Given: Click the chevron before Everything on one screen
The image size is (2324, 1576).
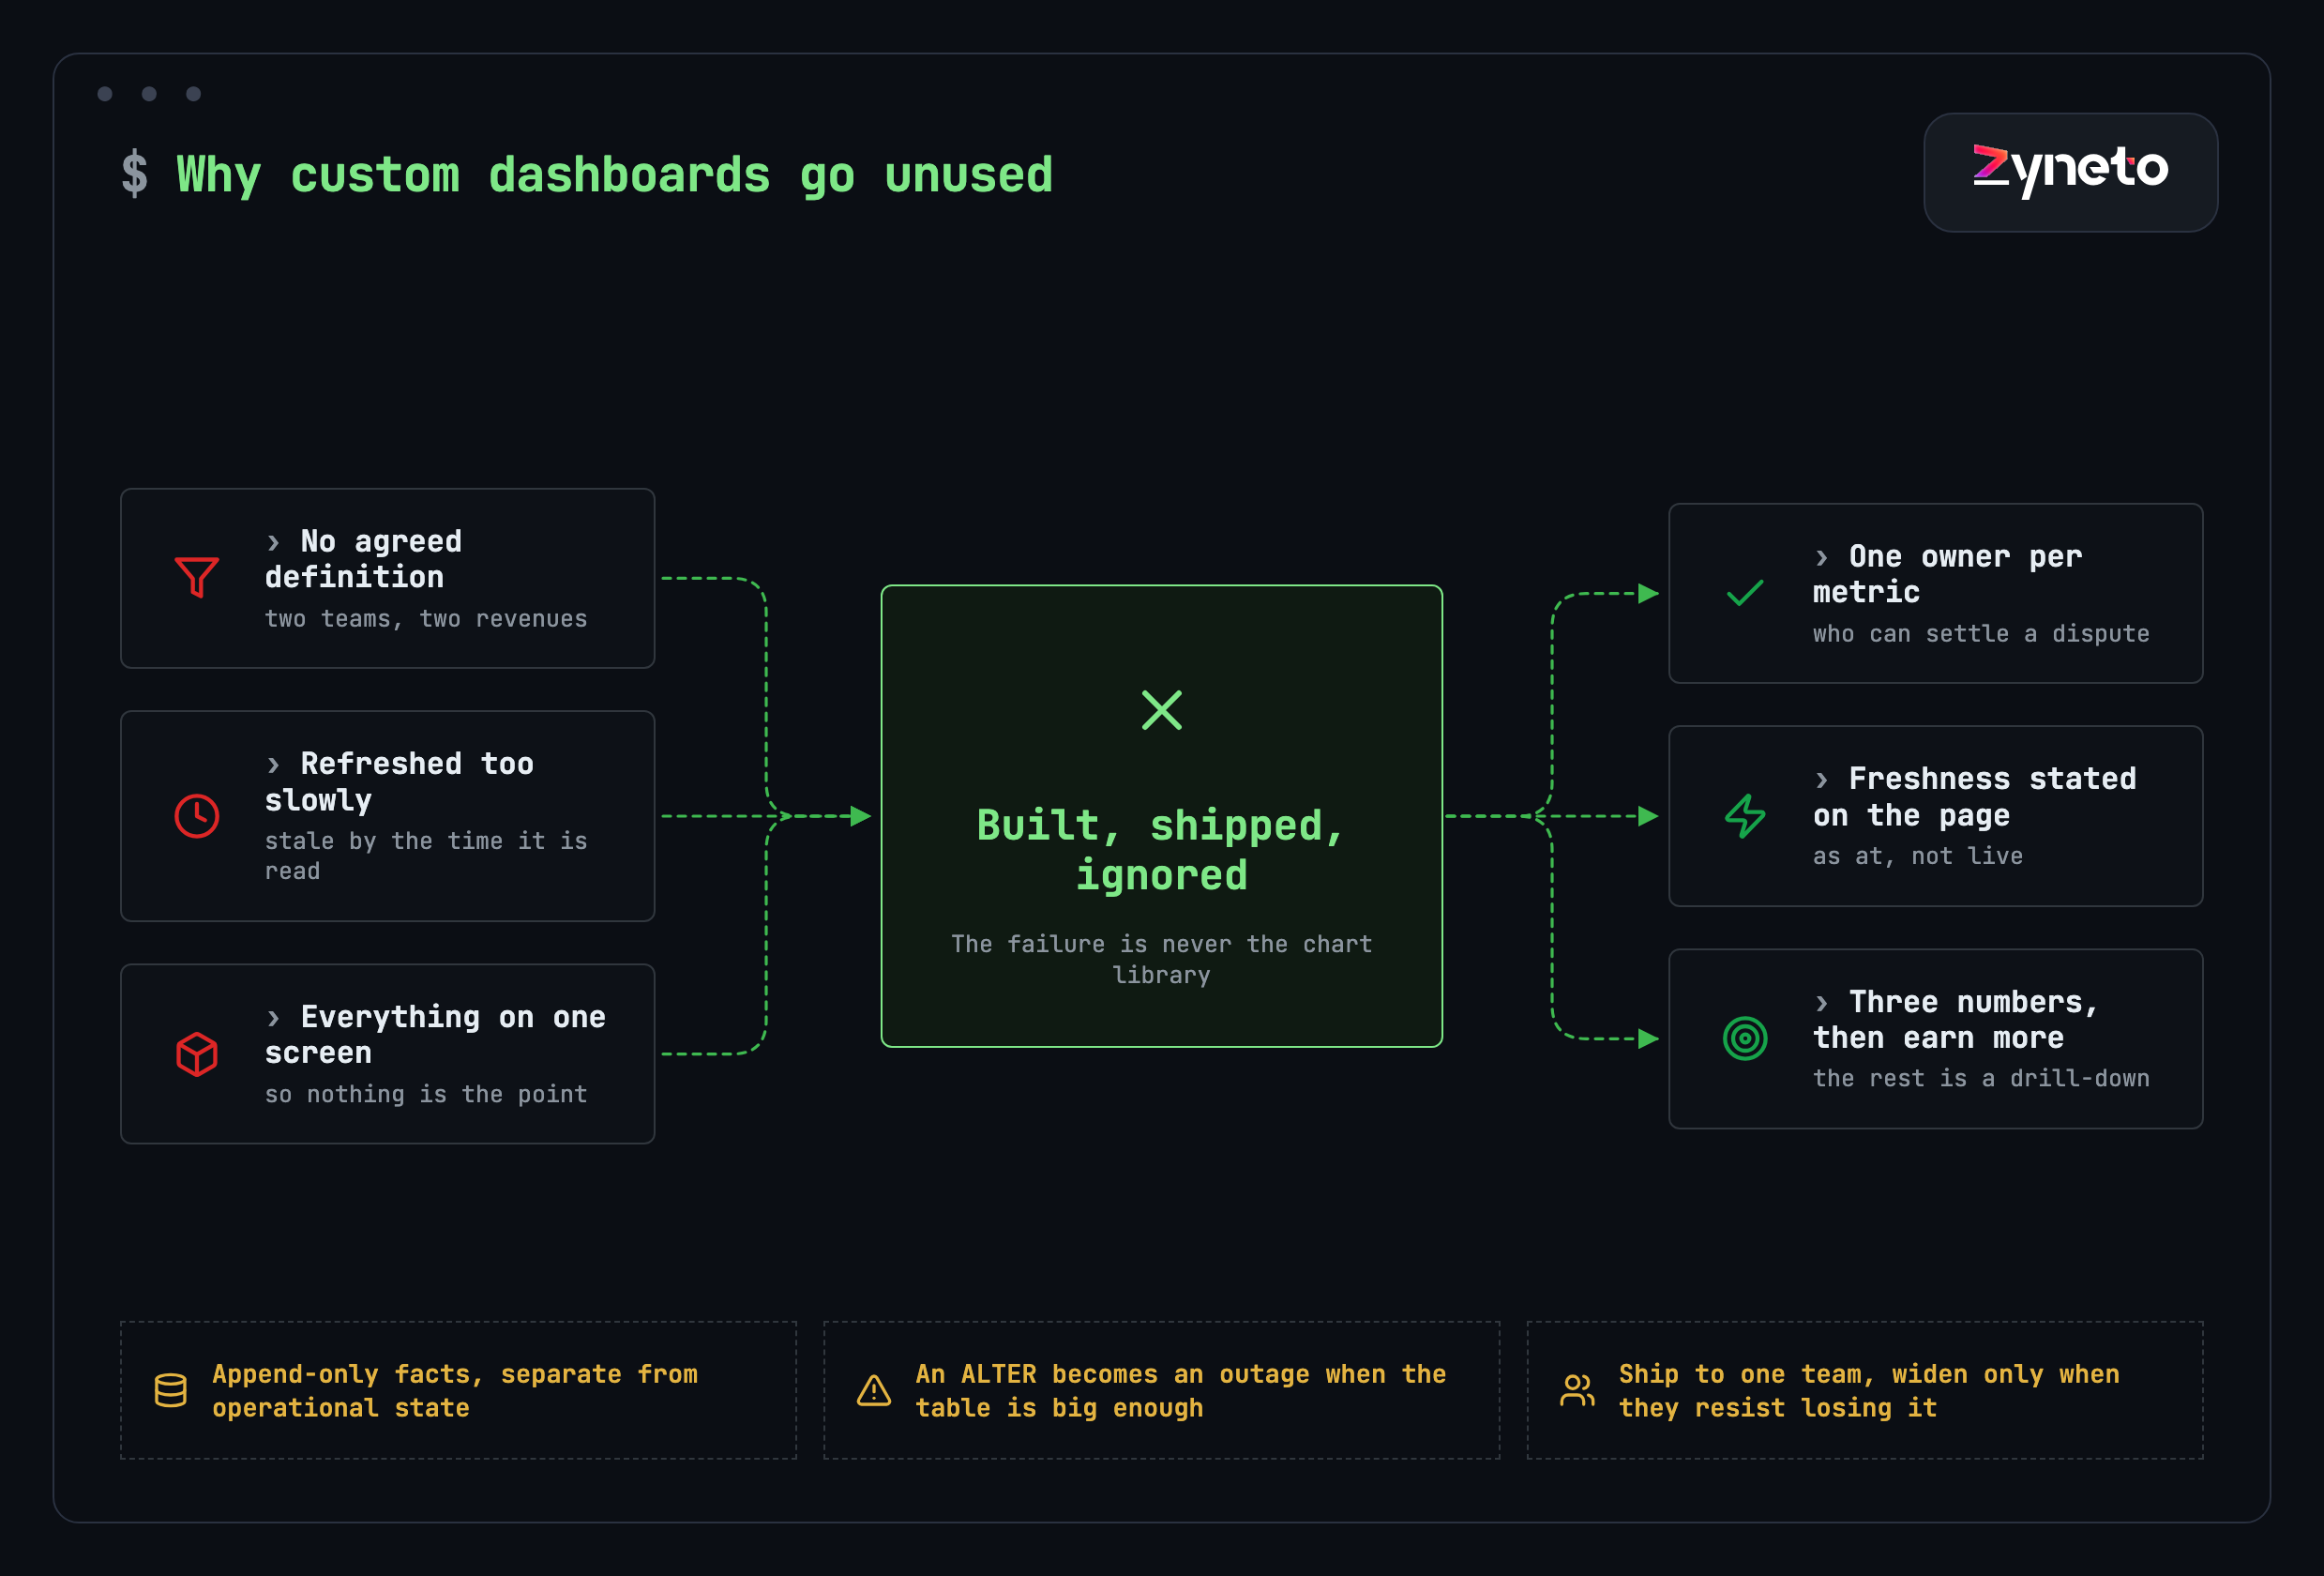Looking at the screenshot, I should [x=273, y=1018].
